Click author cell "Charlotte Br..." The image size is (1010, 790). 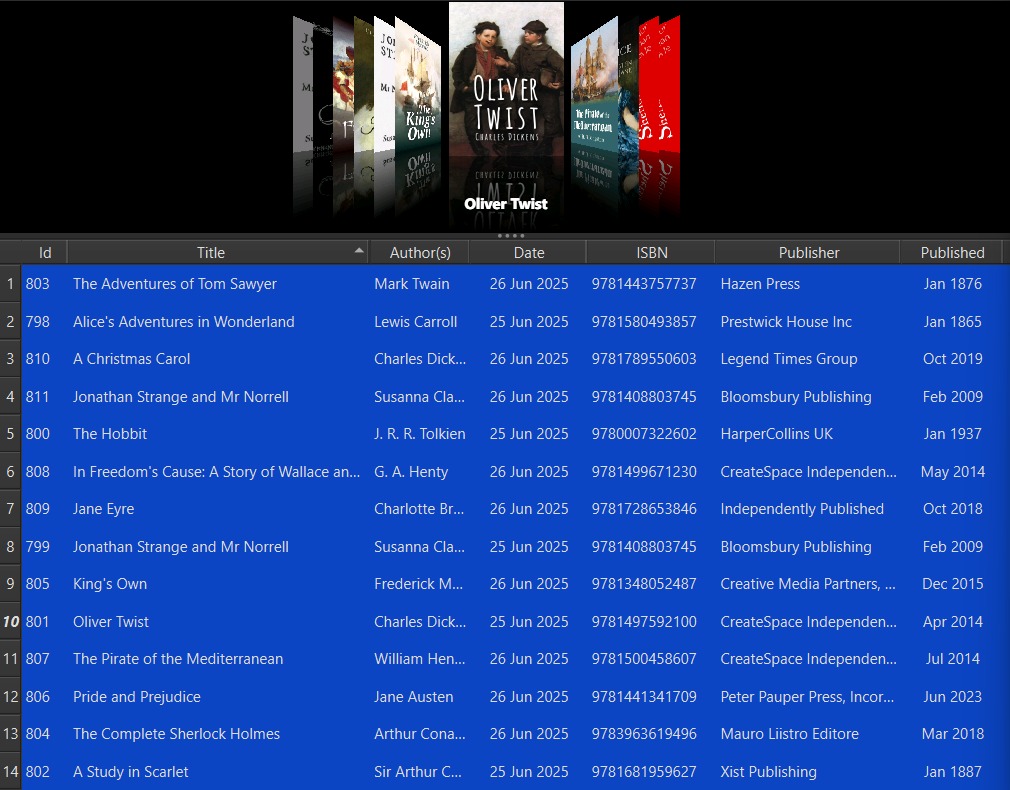pos(419,509)
